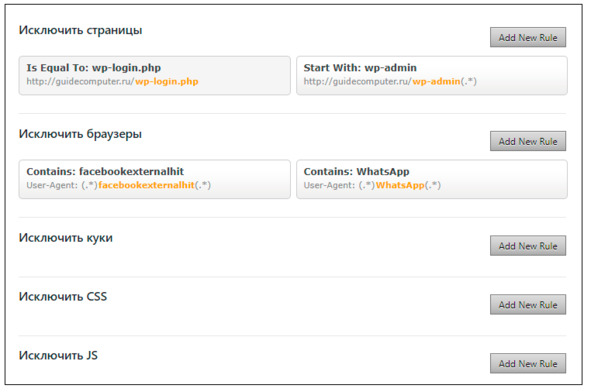Click the guidecomputer.ru/wp-admin(.*) URL text

point(390,81)
